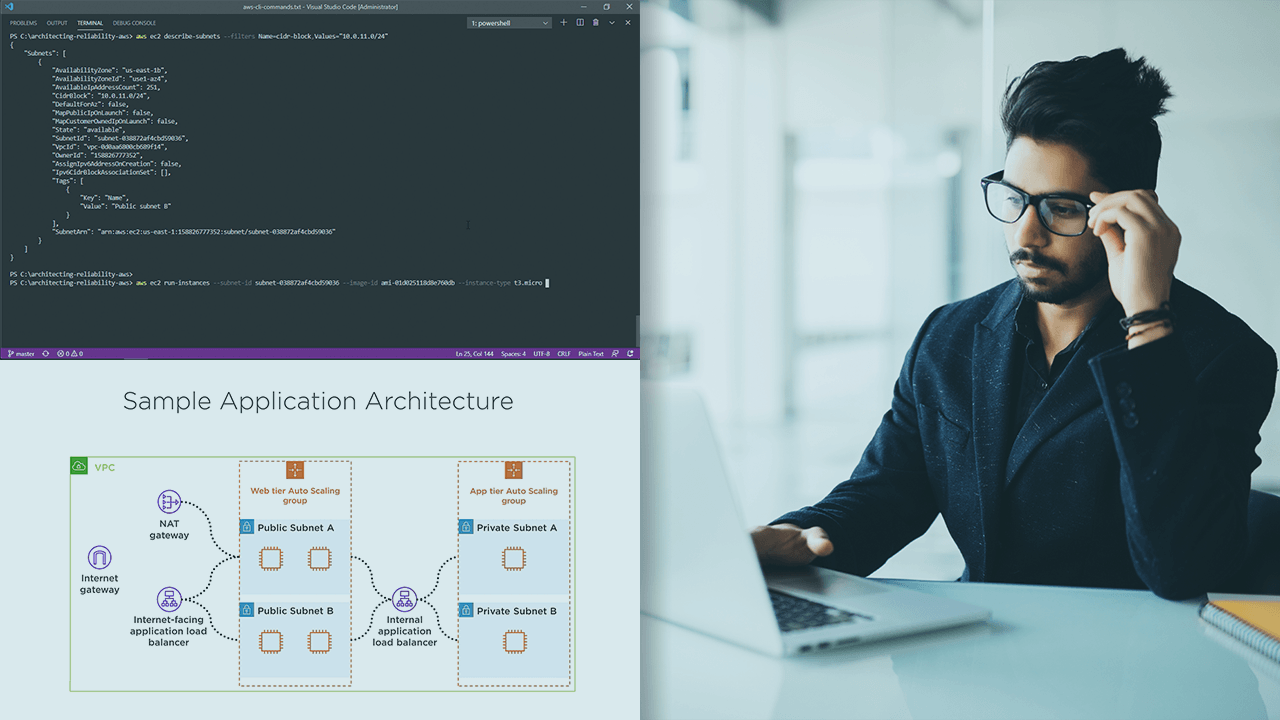Image resolution: width=1280 pixels, height=720 pixels.
Task: Click the synchronize changes icon beside master
Action: 44,353
